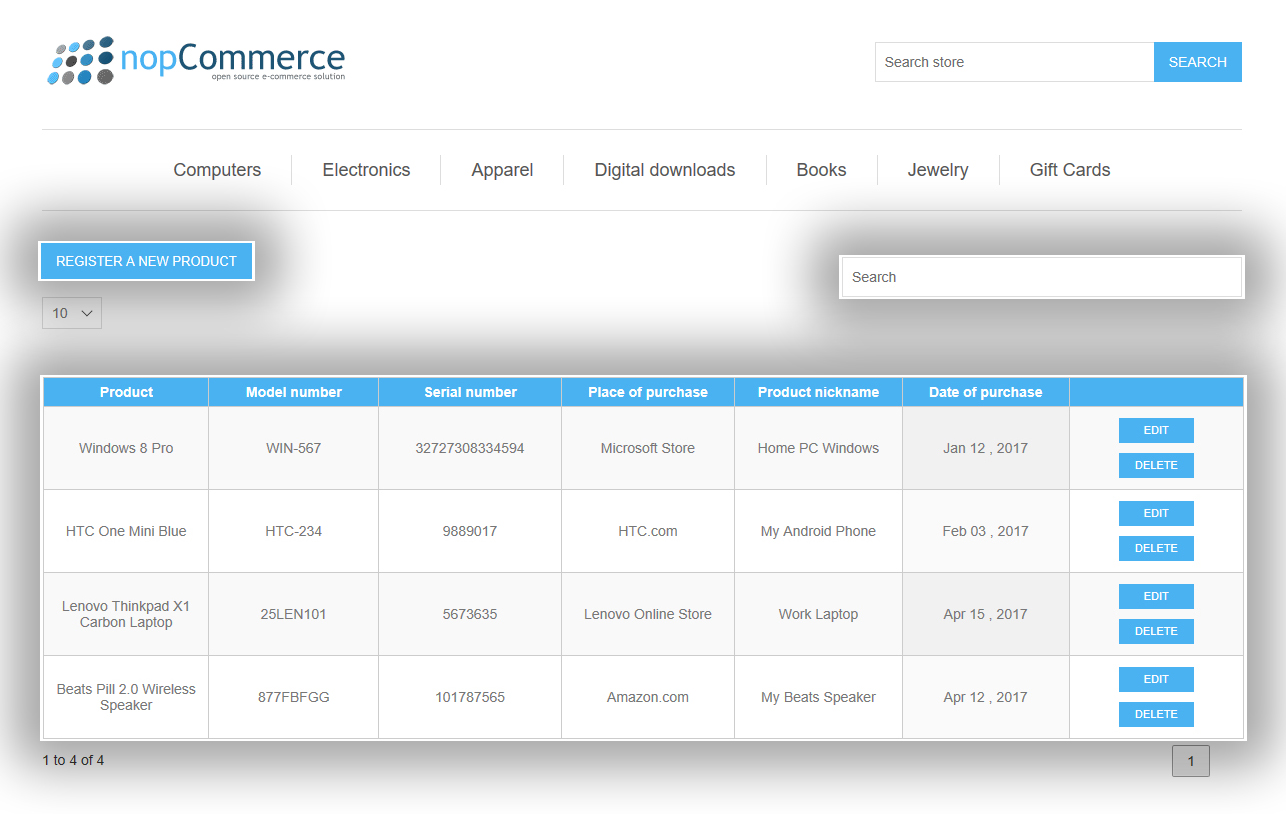
Task: Click model number 25LEN101
Action: pos(294,614)
